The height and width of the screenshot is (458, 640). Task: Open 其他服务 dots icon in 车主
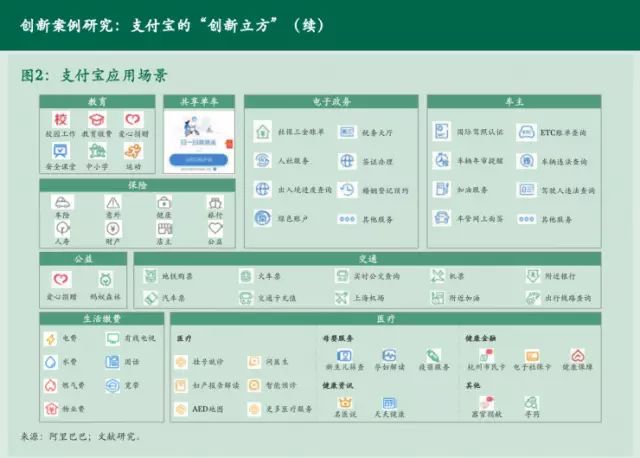(526, 219)
